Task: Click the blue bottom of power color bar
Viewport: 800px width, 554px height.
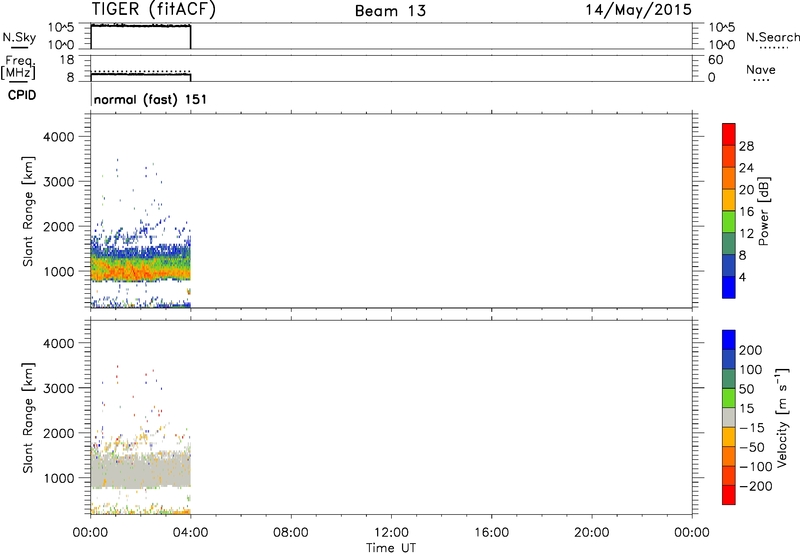Action: [x=729, y=287]
